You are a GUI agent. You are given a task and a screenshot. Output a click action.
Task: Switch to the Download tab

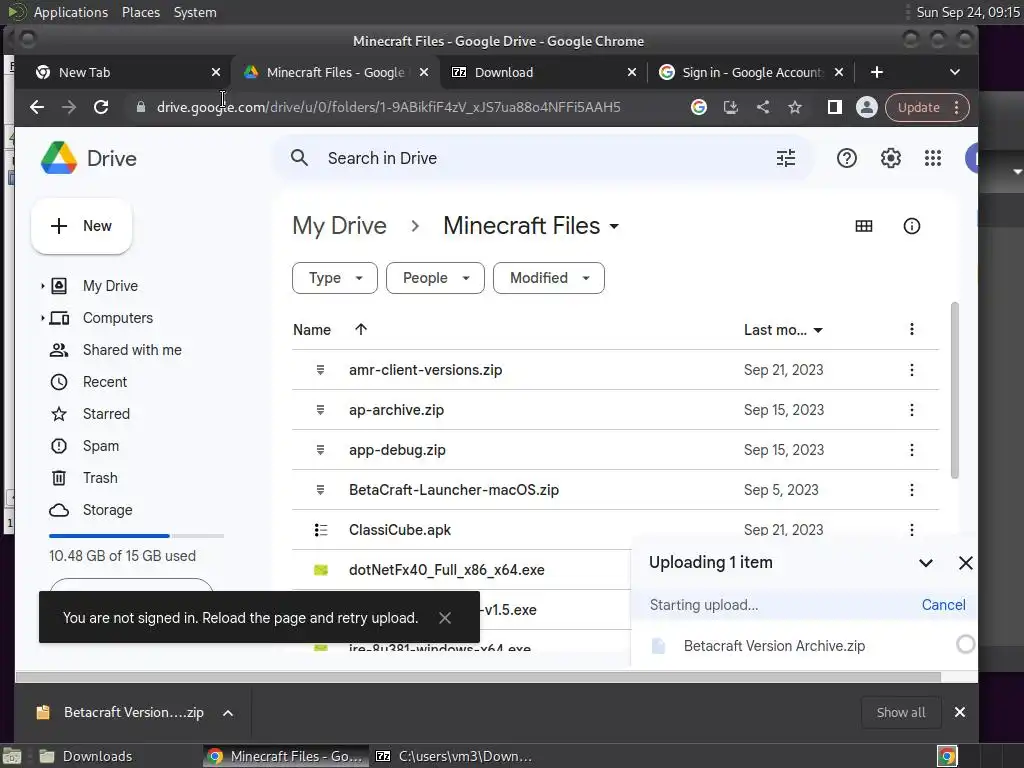[543, 72]
